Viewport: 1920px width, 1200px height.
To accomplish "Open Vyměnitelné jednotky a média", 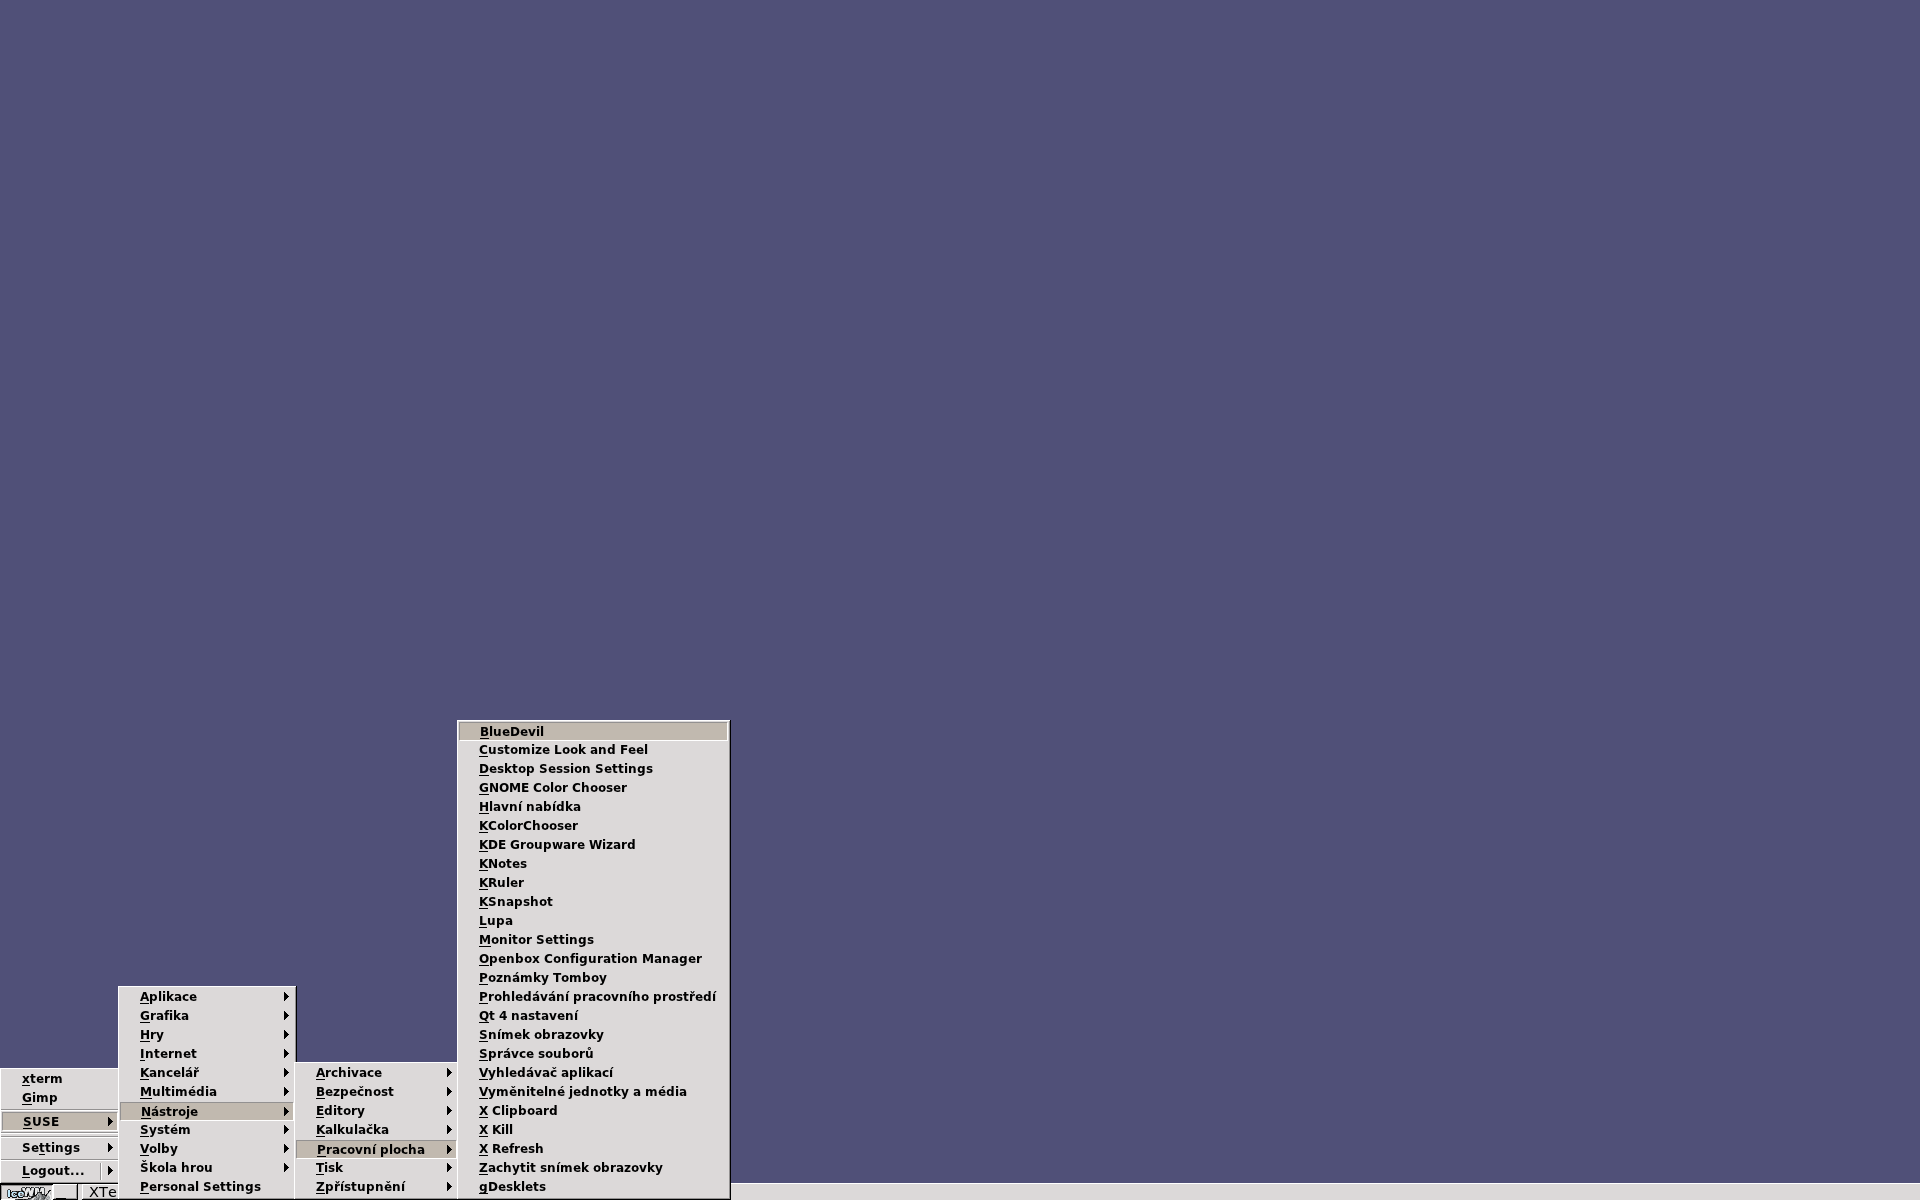I will (593, 1092).
